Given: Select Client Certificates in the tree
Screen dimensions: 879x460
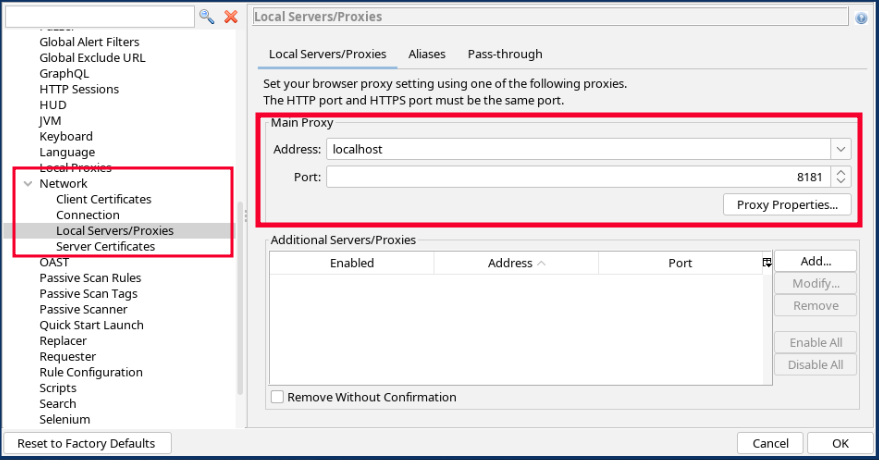Looking at the screenshot, I should click(104, 199).
